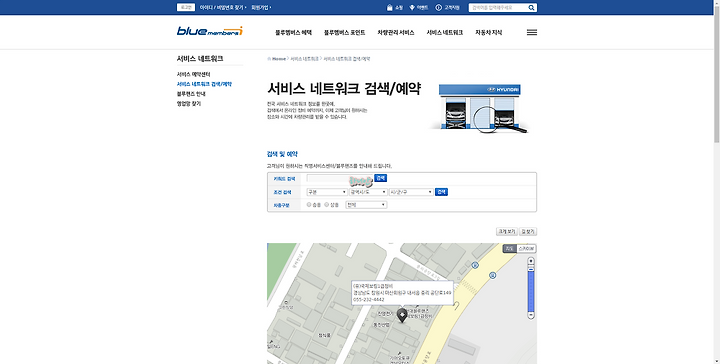Viewport: 720px width, 364px height.
Task: Open the 광역시/도 province dropdown
Action: click(368, 192)
